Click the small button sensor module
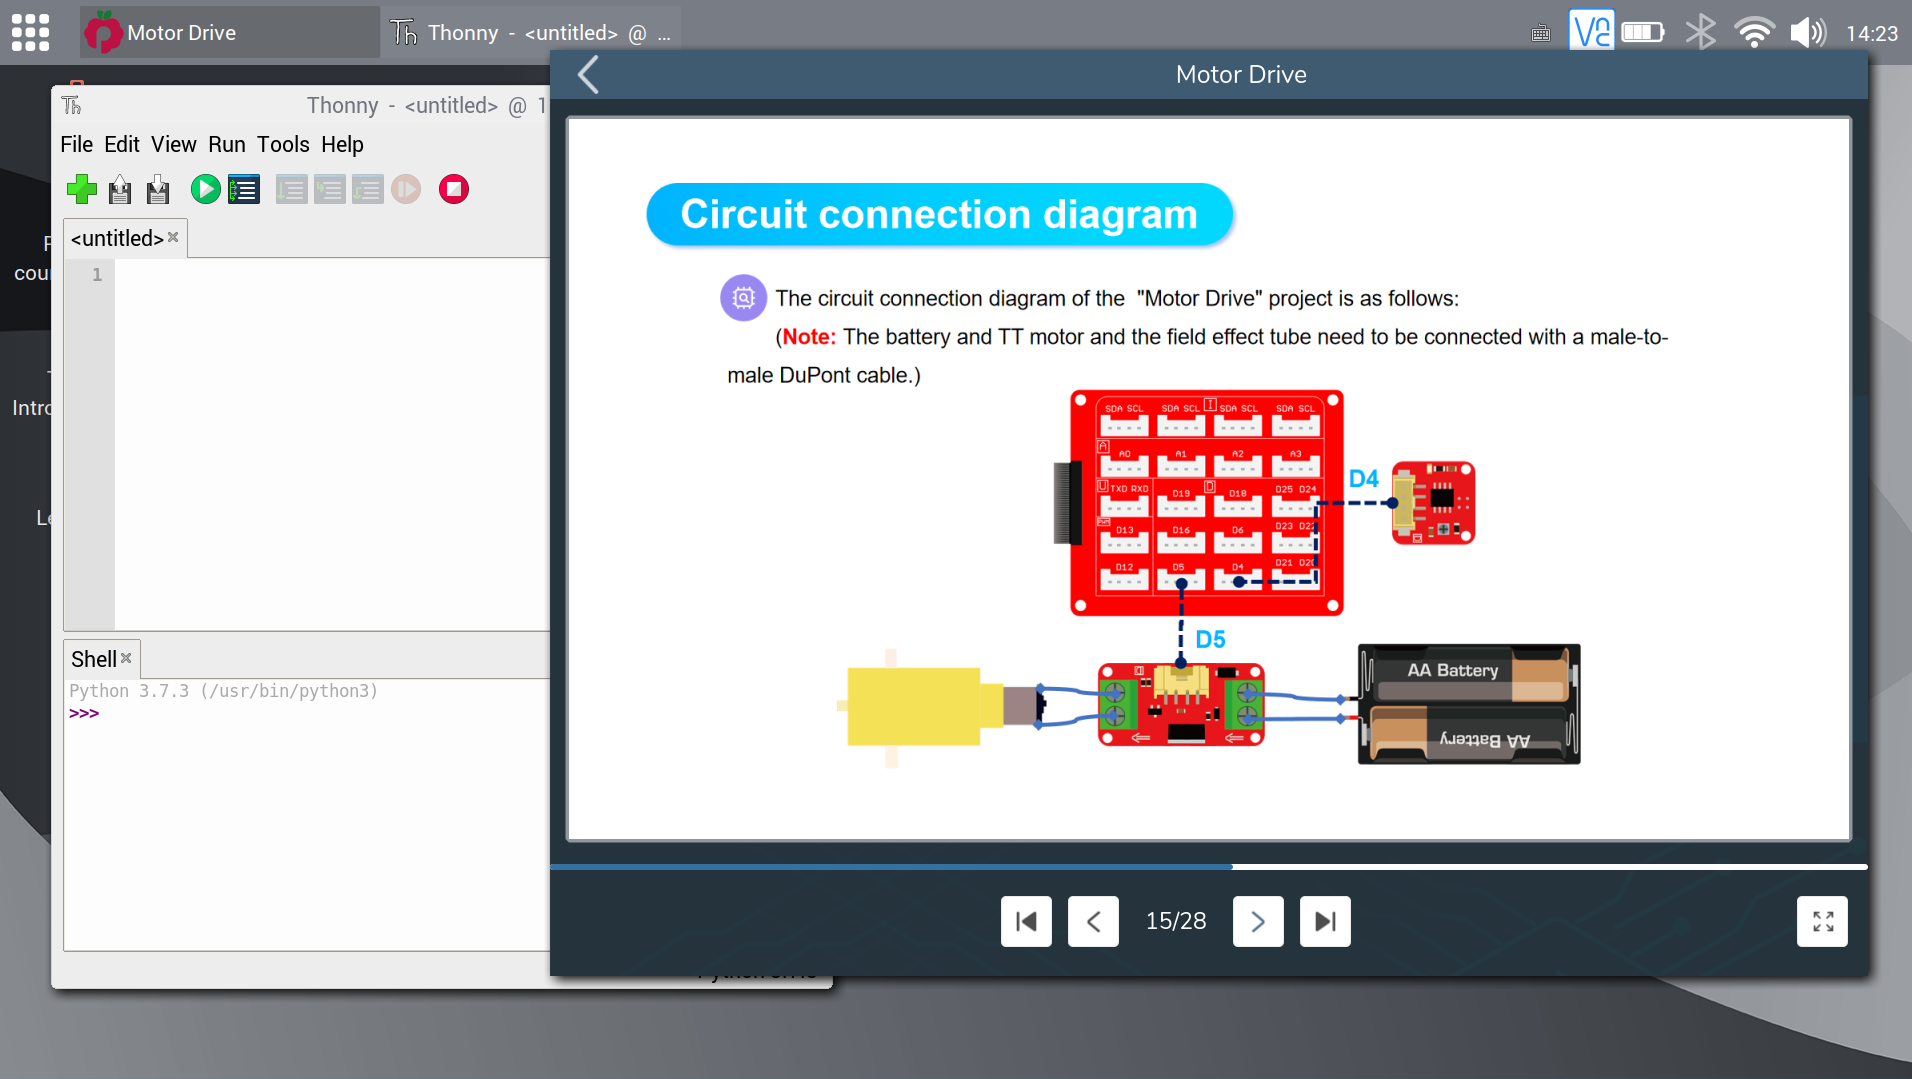The image size is (1912, 1079). tap(1433, 503)
